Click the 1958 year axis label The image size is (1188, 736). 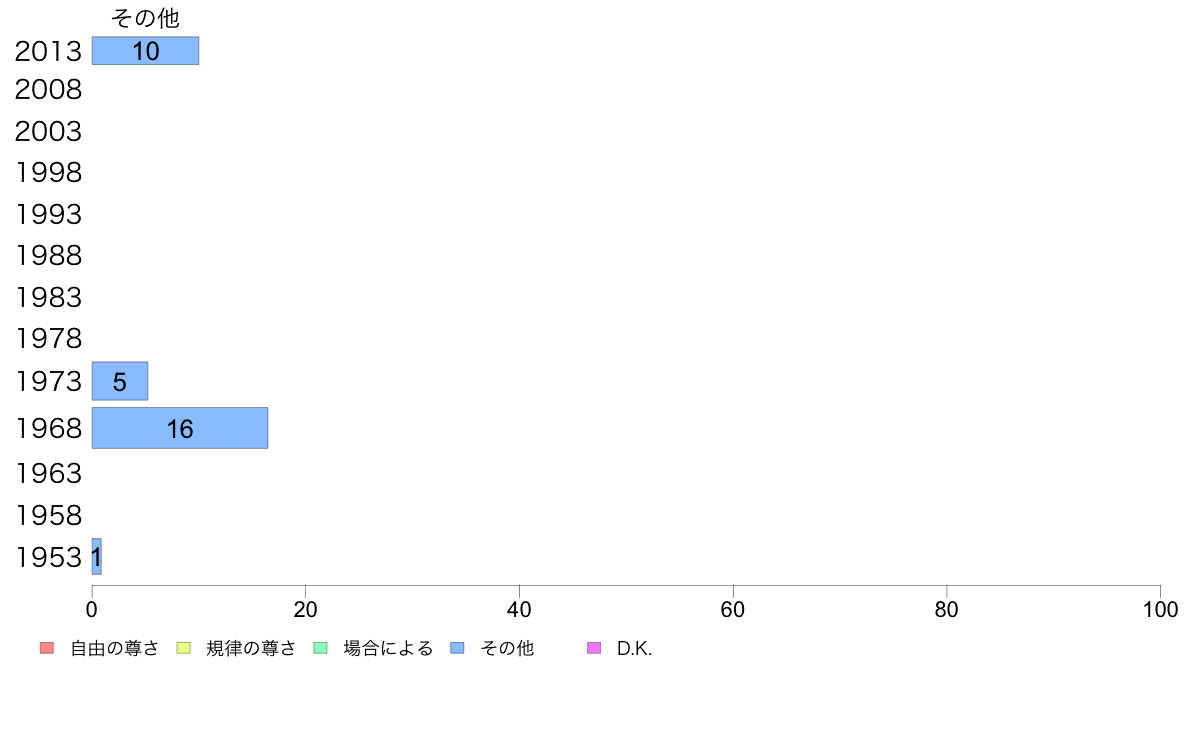48,516
